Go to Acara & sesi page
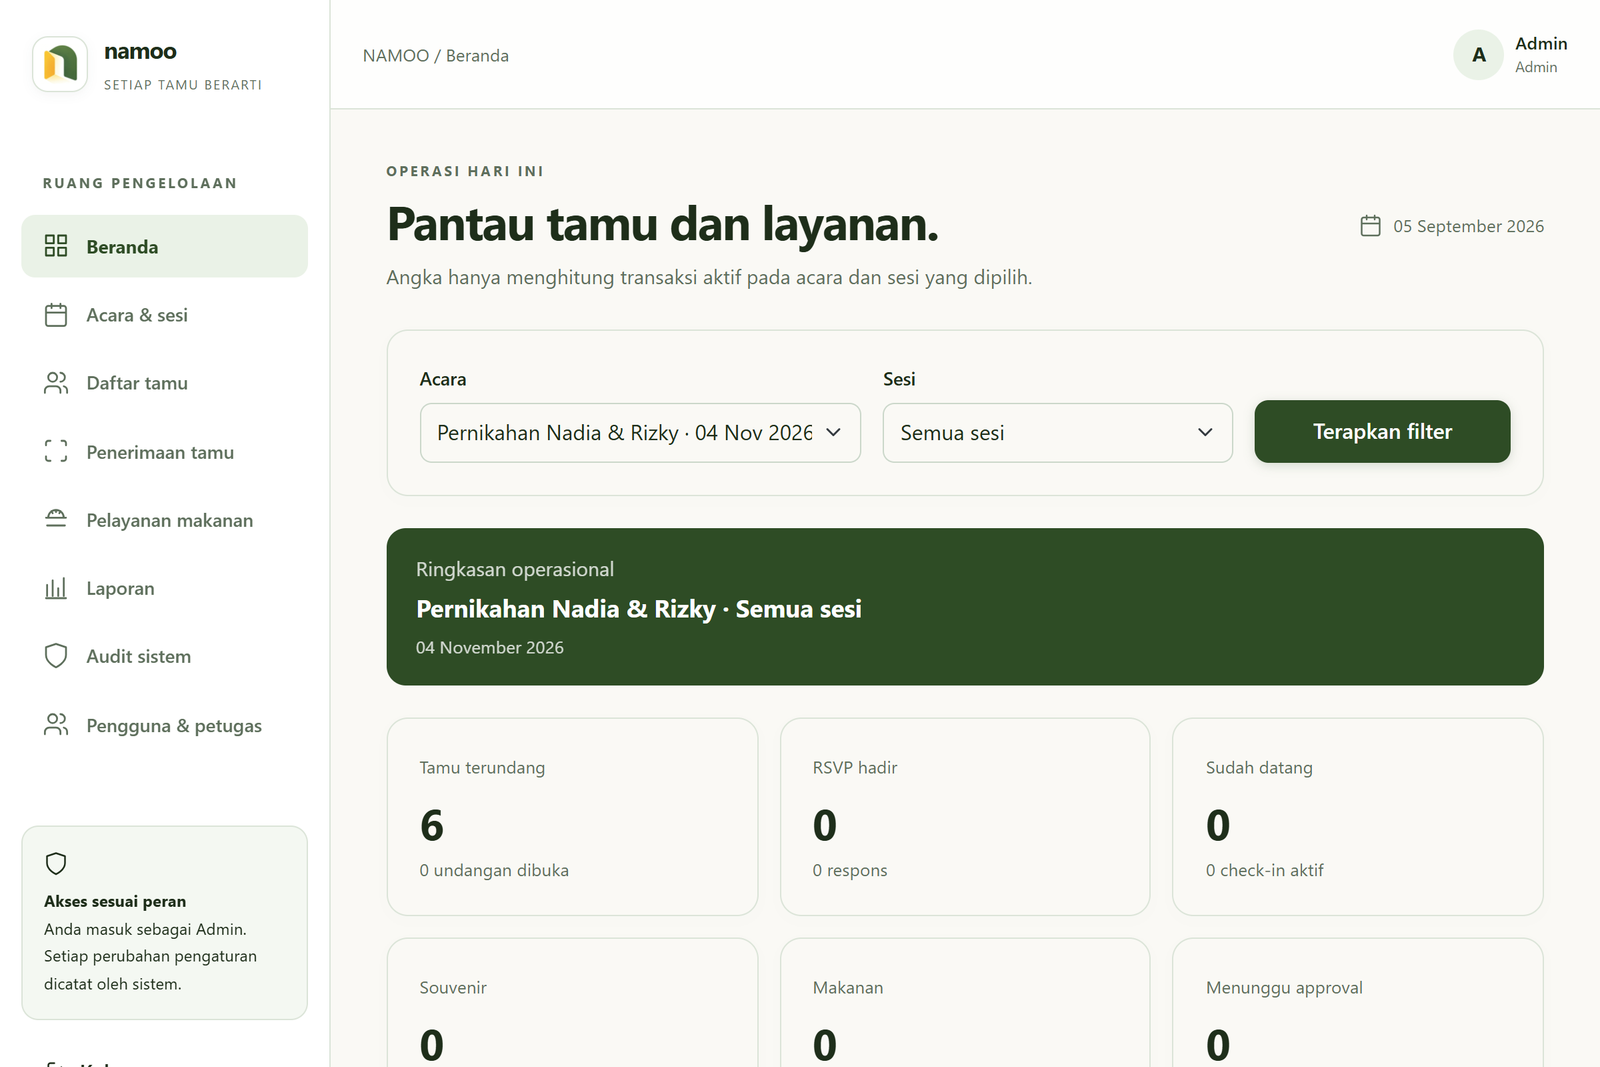 point(165,315)
